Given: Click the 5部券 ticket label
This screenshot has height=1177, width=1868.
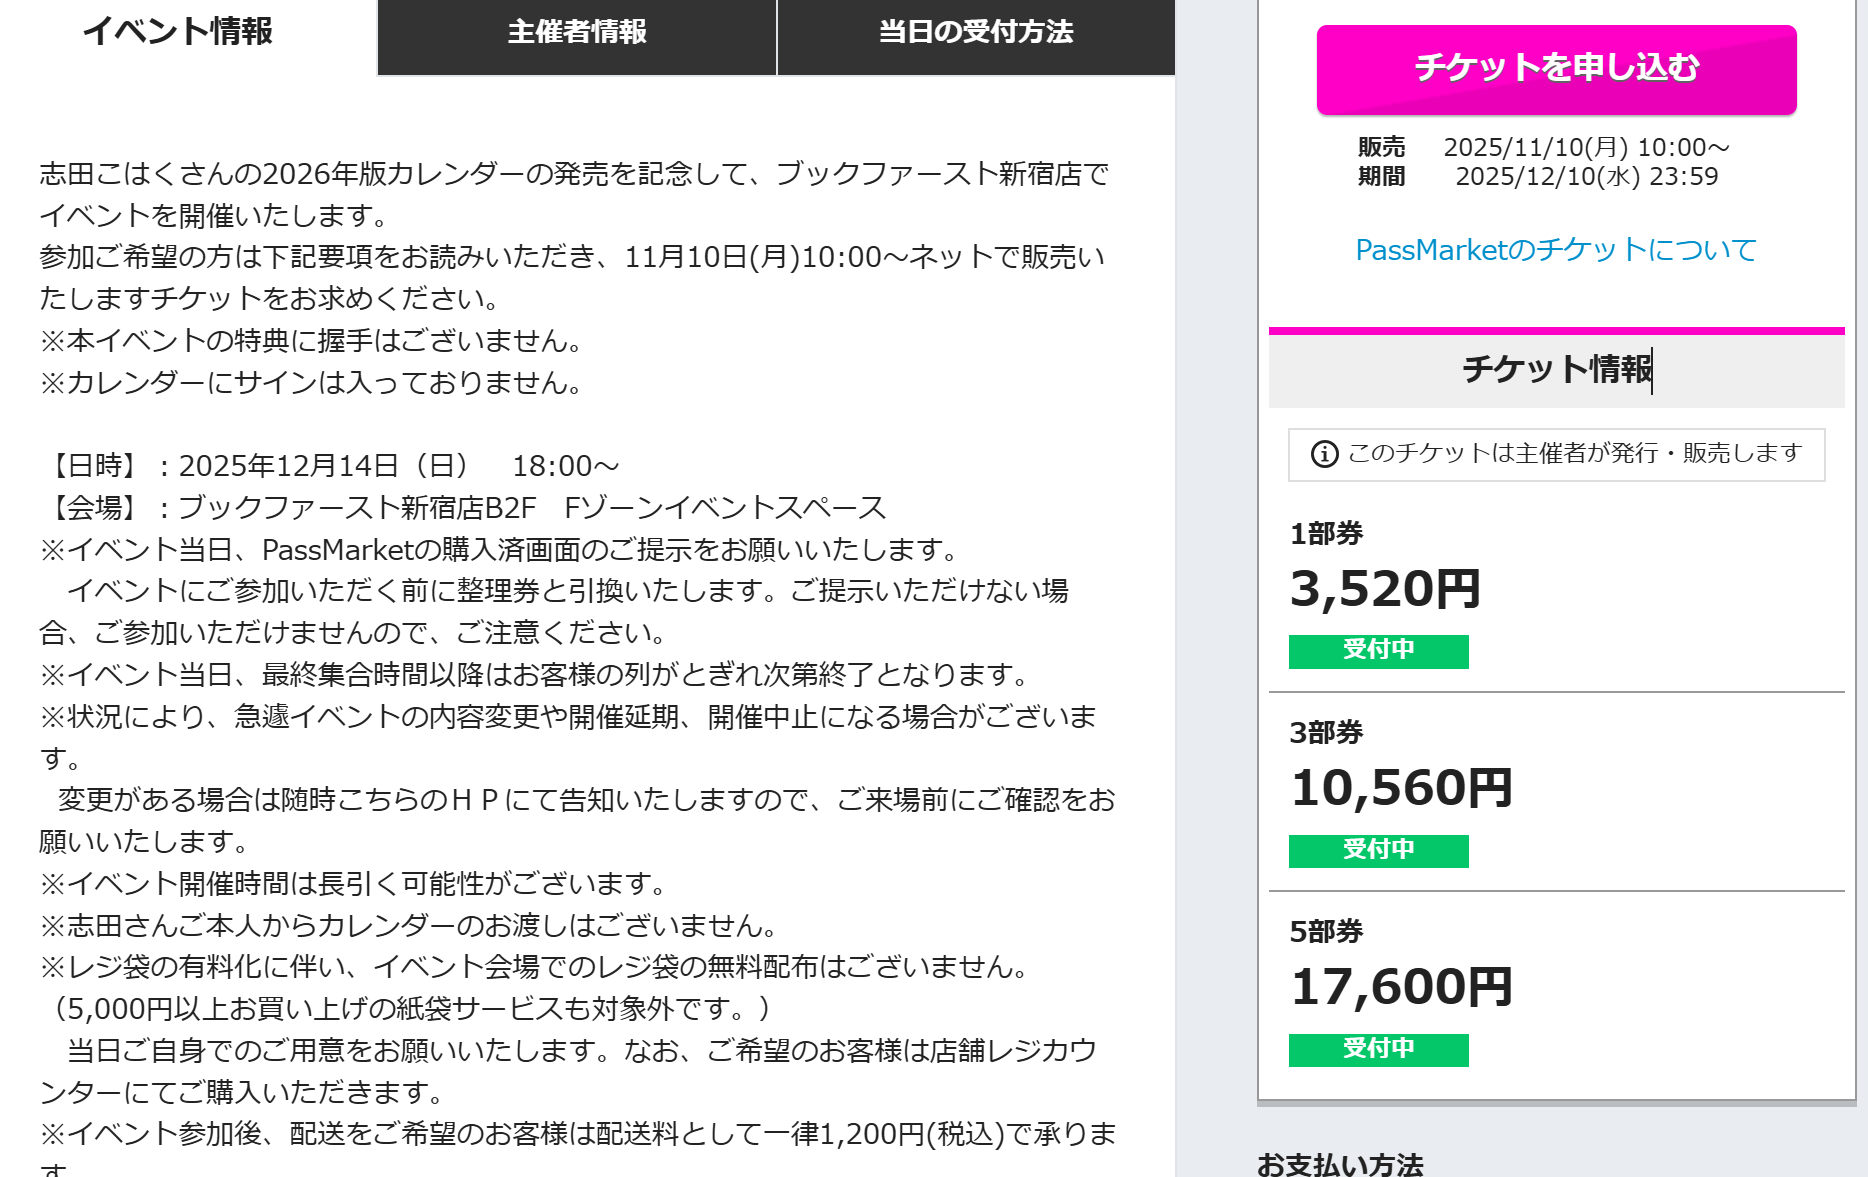Looking at the screenshot, I should 1327,932.
